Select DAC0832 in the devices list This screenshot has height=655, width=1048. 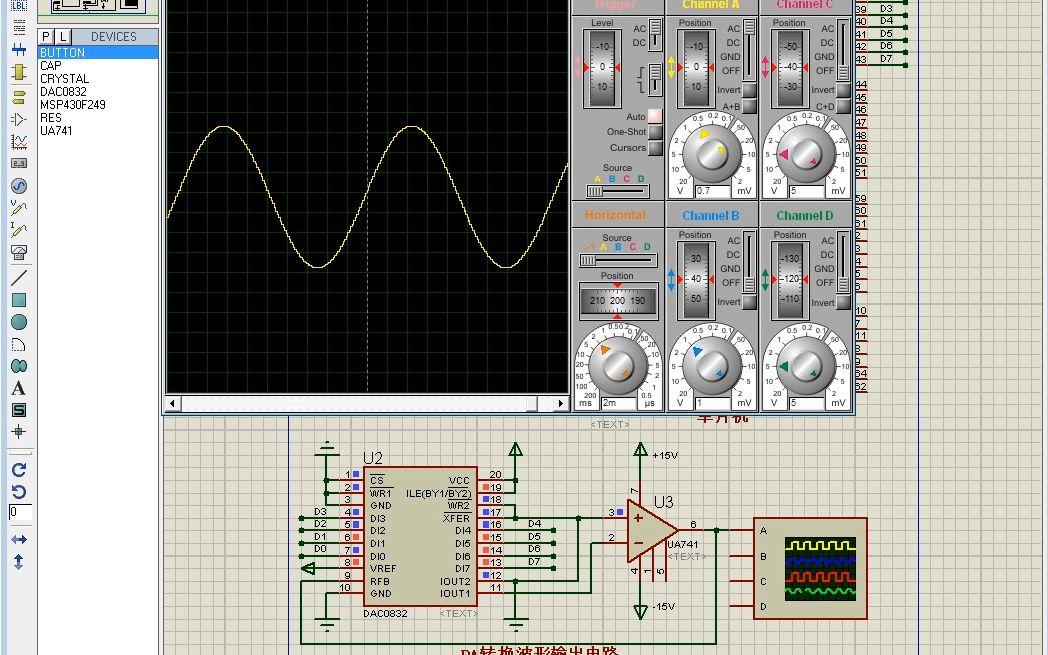pos(63,92)
